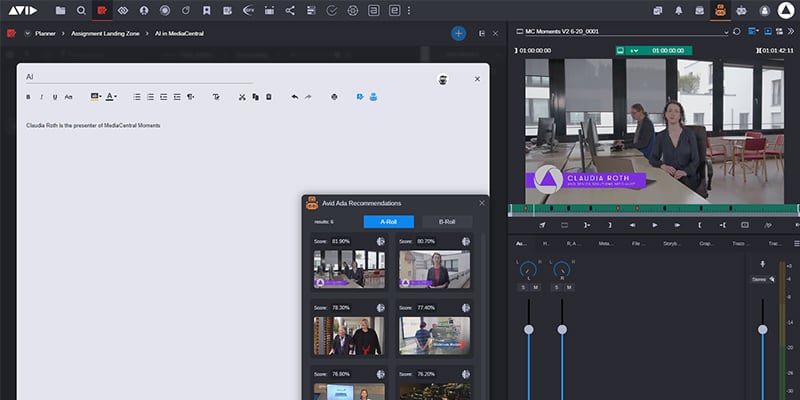
Task: Open the gear-shaped settings app icon
Action: (353, 10)
